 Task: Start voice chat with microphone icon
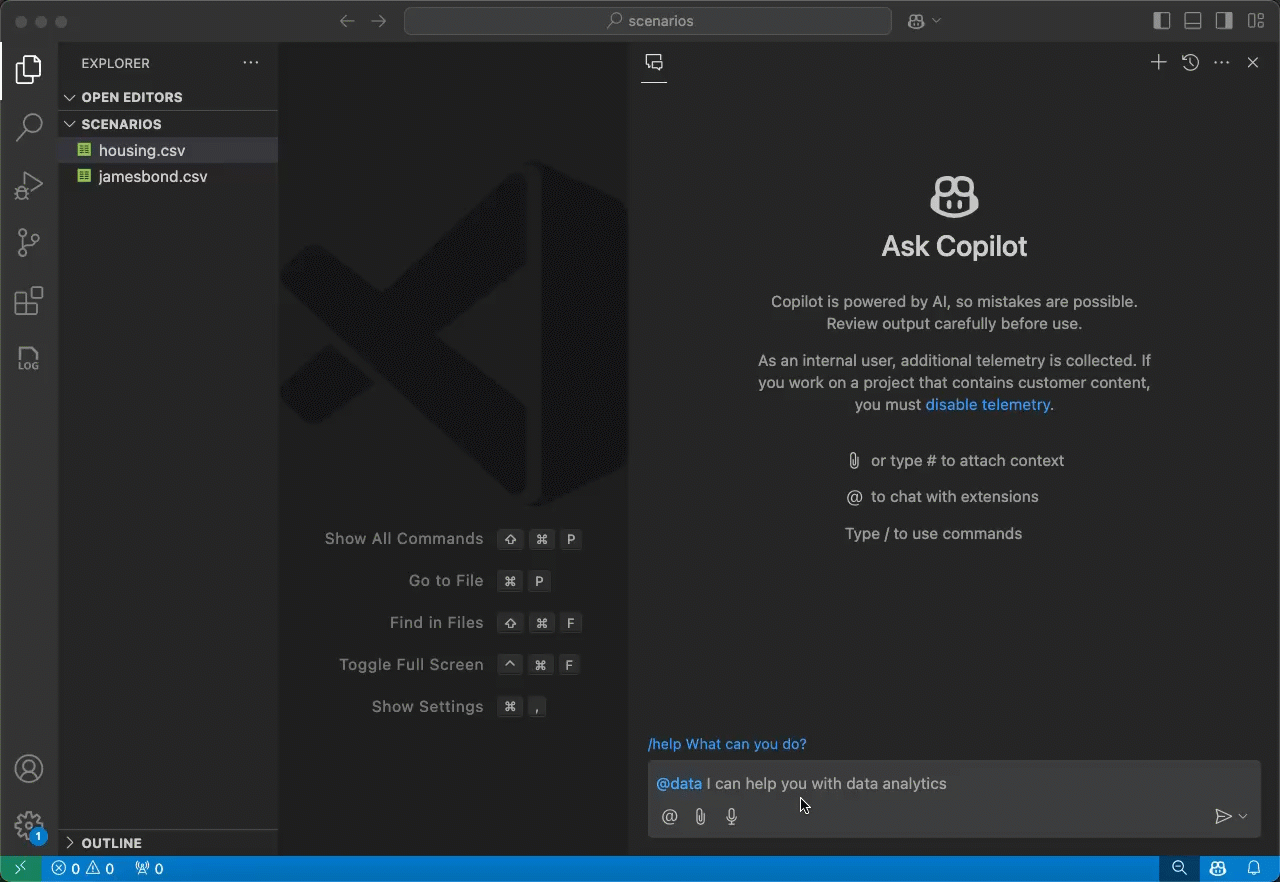pos(732,817)
